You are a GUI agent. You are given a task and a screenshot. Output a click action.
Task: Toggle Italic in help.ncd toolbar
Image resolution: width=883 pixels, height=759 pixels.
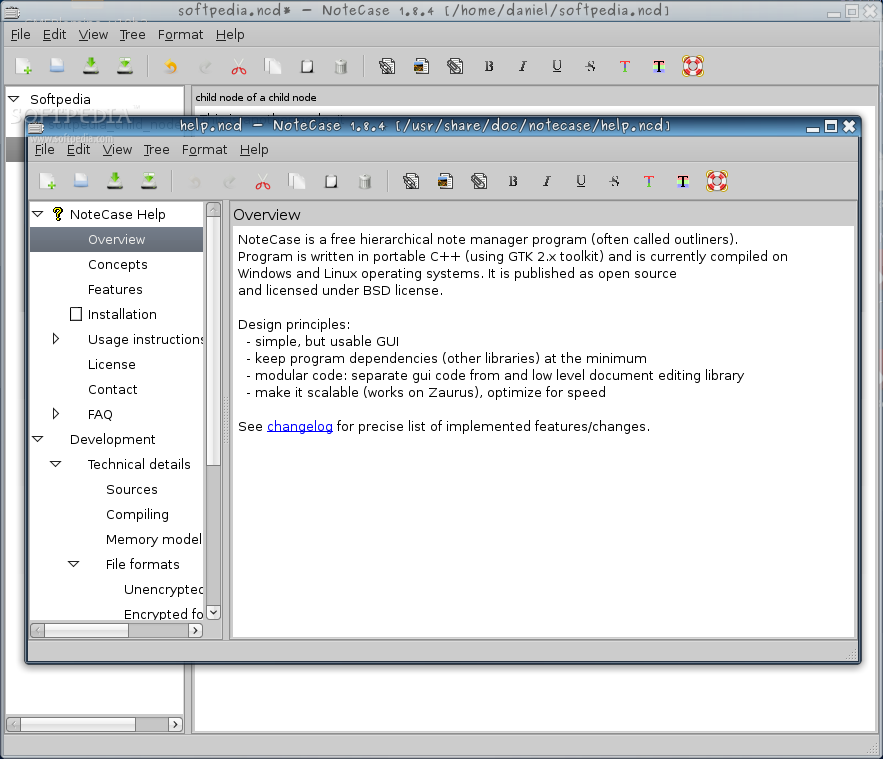547,181
